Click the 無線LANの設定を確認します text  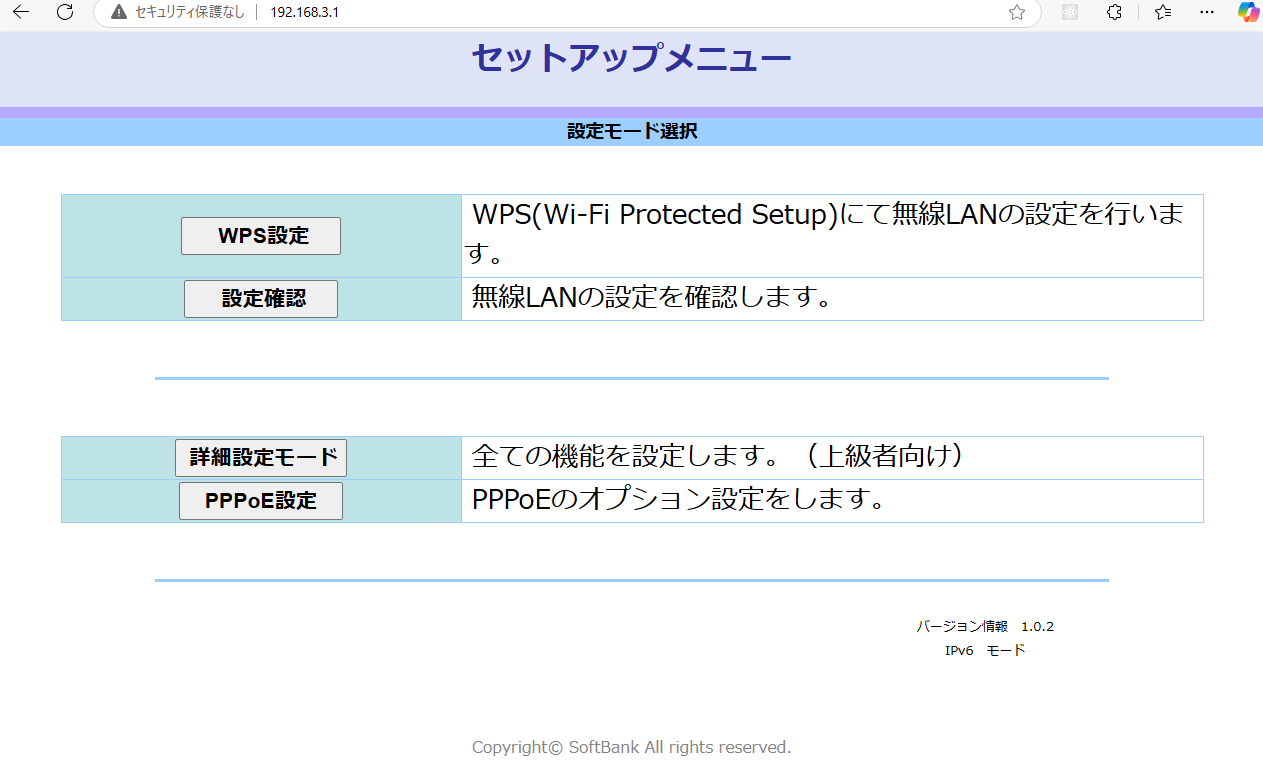652,297
